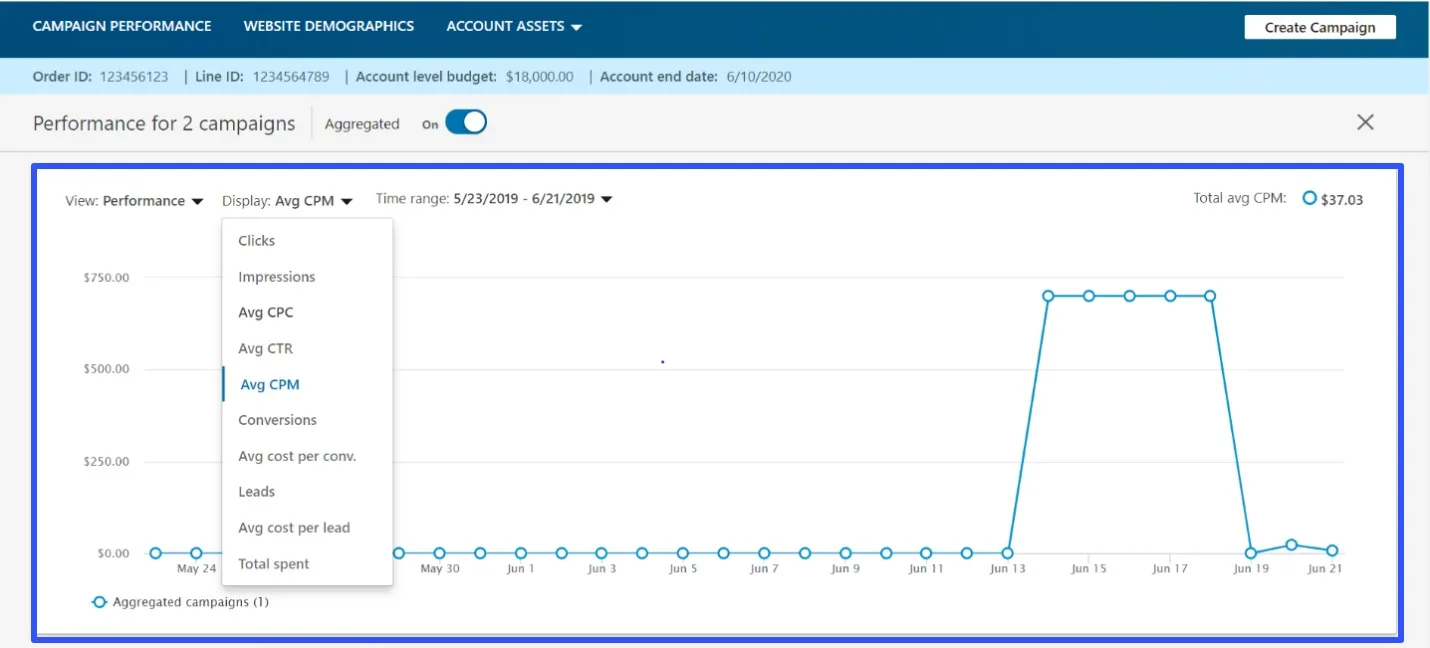This screenshot has height=648, width=1430.
Task: Click the peak data point at Jun 15
Action: click(1088, 296)
